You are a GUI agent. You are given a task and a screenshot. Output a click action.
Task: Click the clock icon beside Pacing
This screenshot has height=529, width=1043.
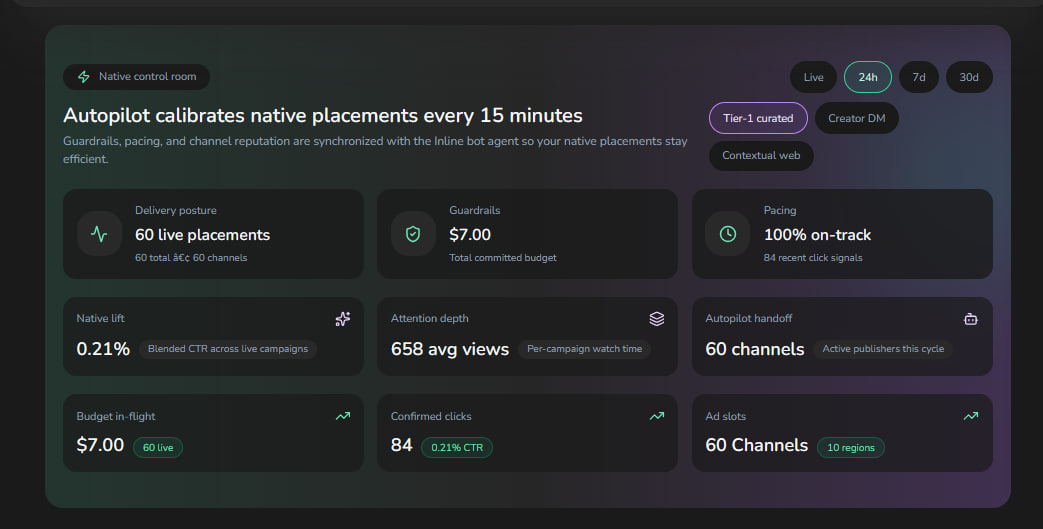point(728,234)
